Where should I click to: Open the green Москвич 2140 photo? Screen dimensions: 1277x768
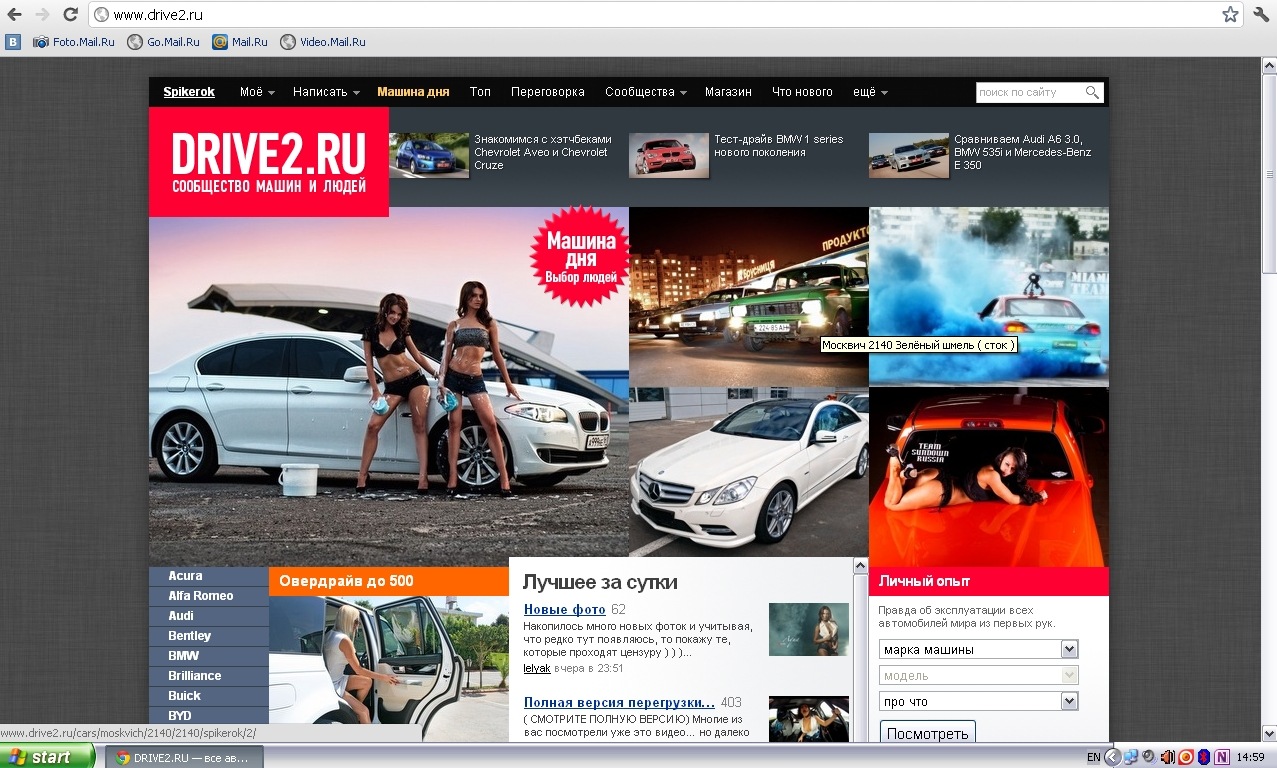point(749,297)
